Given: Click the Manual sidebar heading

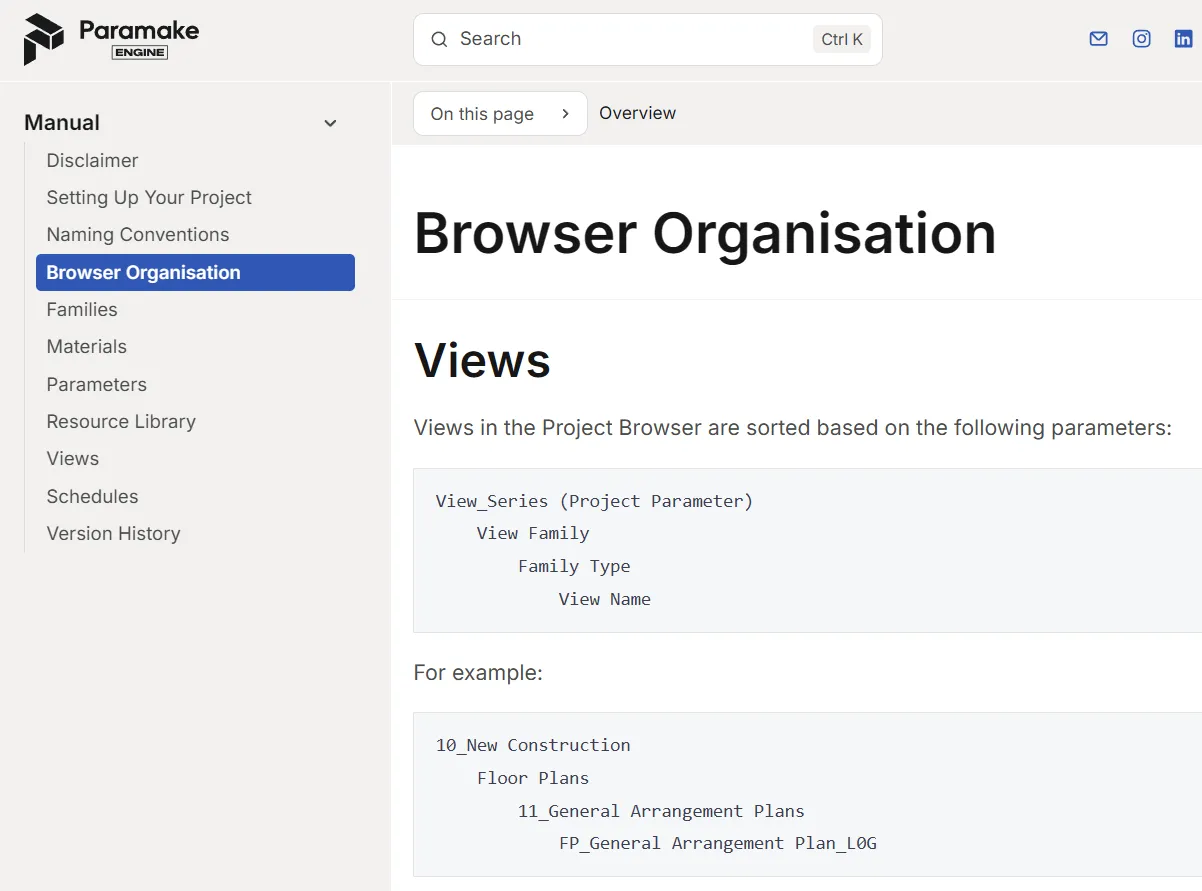Looking at the screenshot, I should coord(62,123).
